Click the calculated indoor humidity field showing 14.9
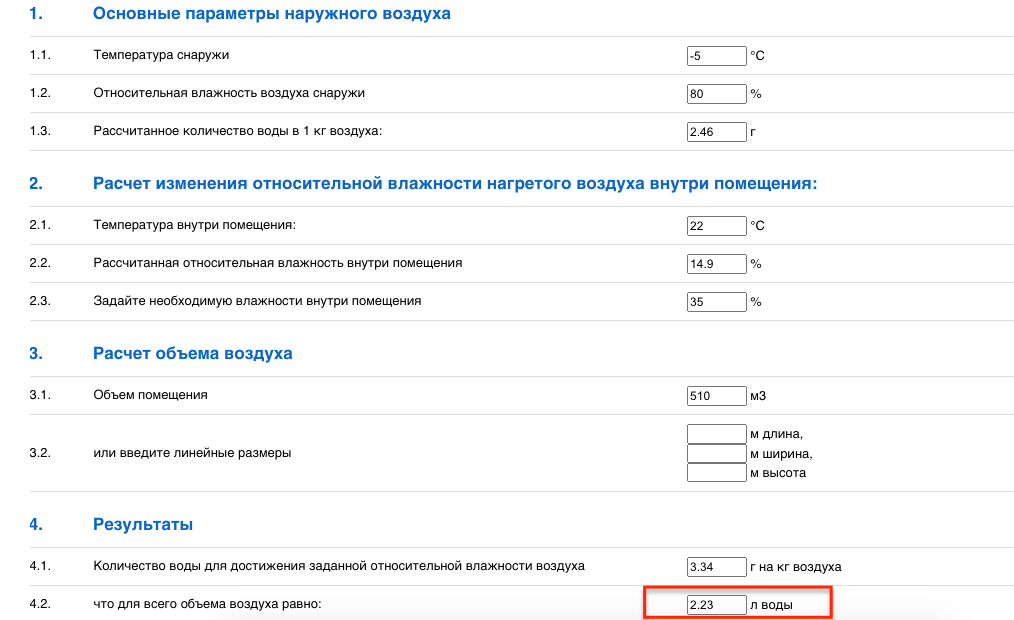This screenshot has height=620, width=1014. pos(716,264)
